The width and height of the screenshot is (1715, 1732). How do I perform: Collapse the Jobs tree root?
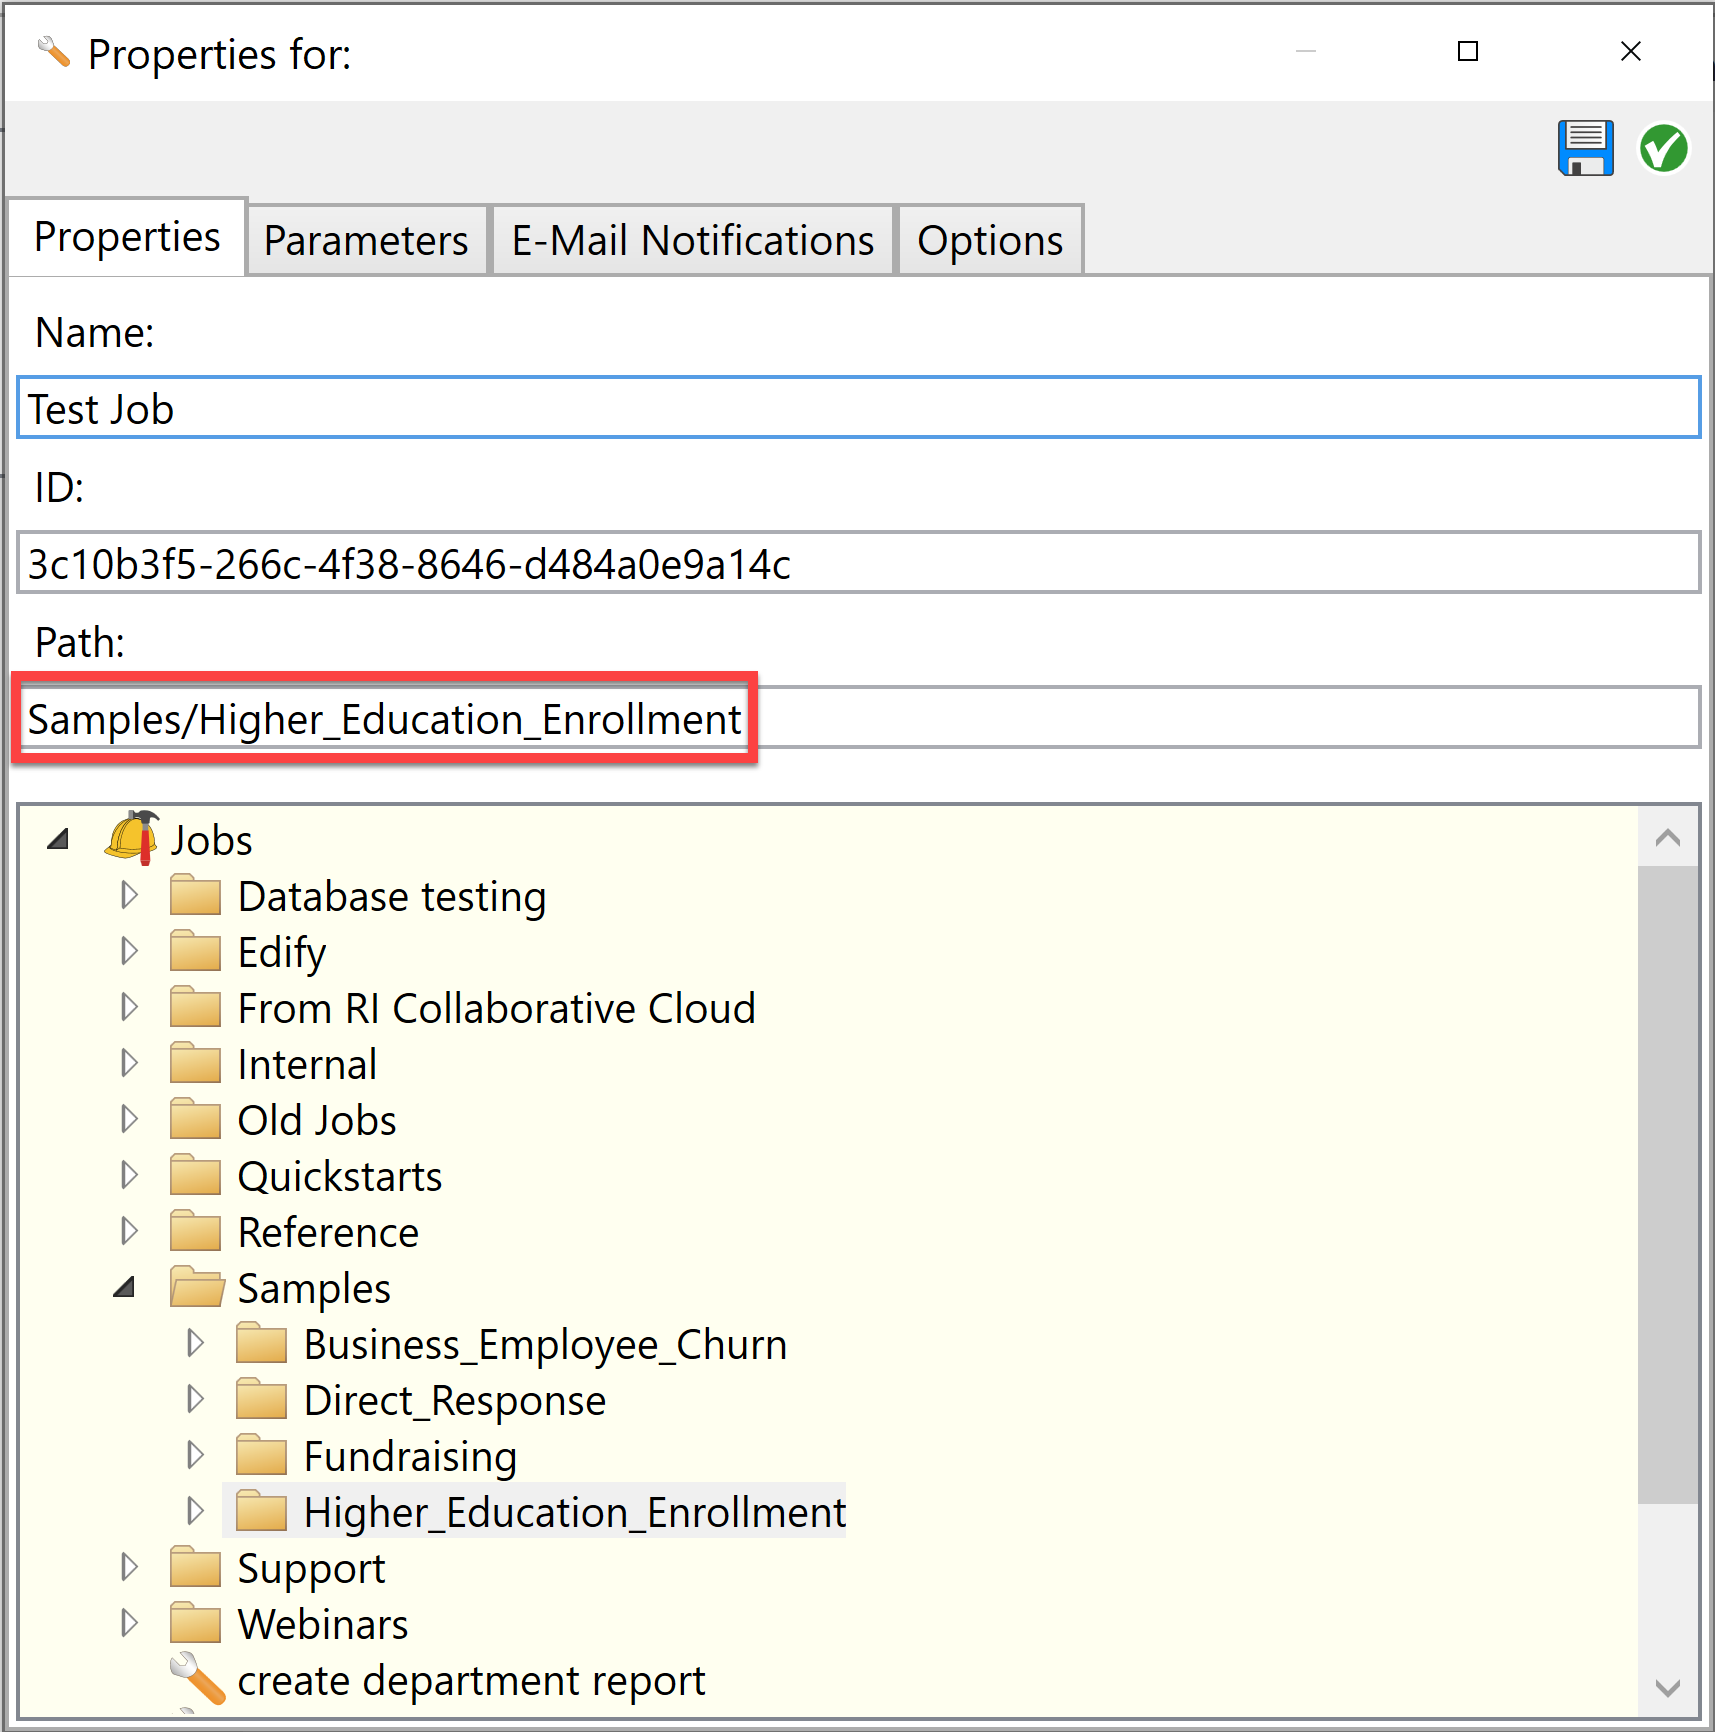pyautogui.click(x=59, y=838)
